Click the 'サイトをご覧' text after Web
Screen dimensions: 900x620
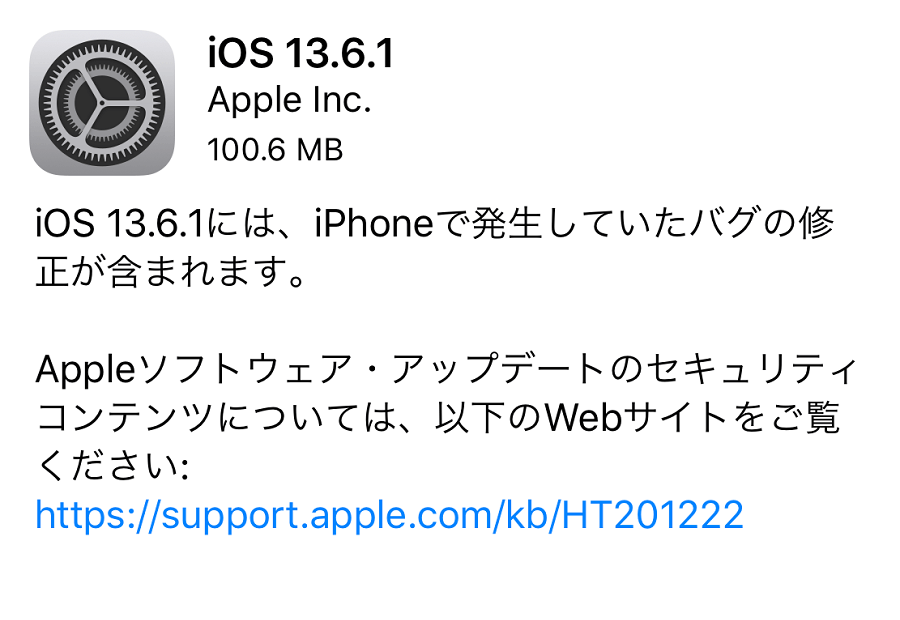pyautogui.click(x=731, y=417)
